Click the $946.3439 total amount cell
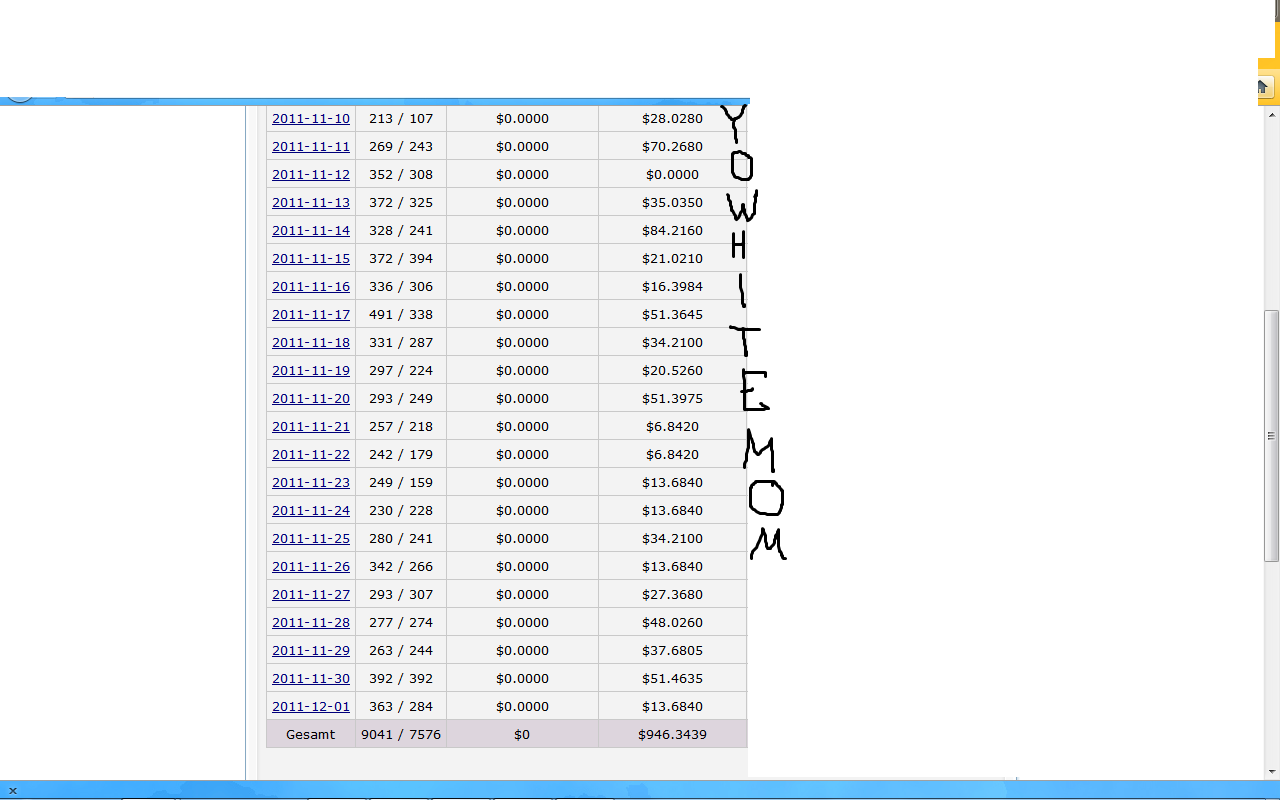The image size is (1280, 800). click(x=672, y=734)
